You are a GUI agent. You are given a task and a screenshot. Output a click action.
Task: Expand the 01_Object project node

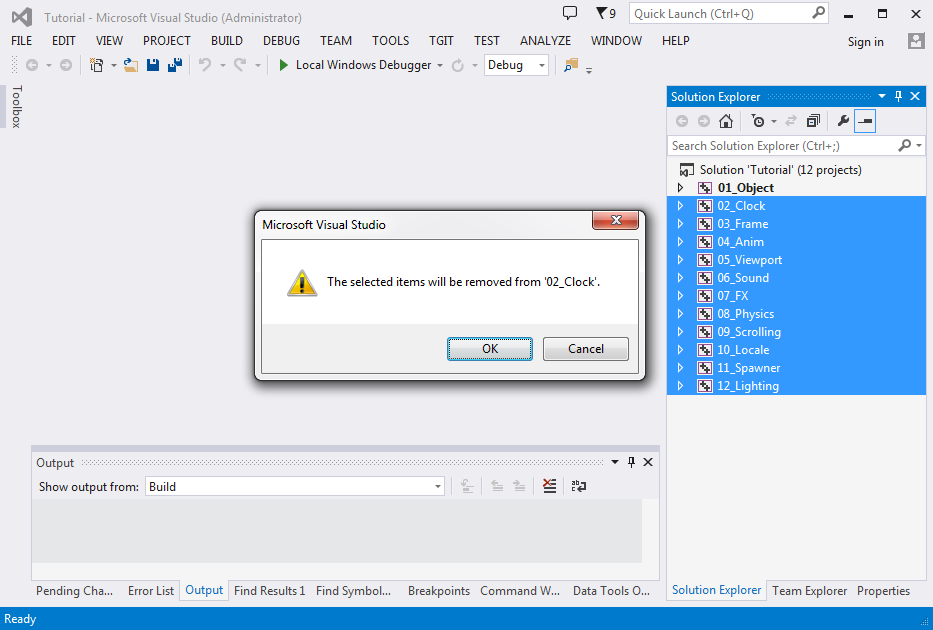tap(681, 188)
